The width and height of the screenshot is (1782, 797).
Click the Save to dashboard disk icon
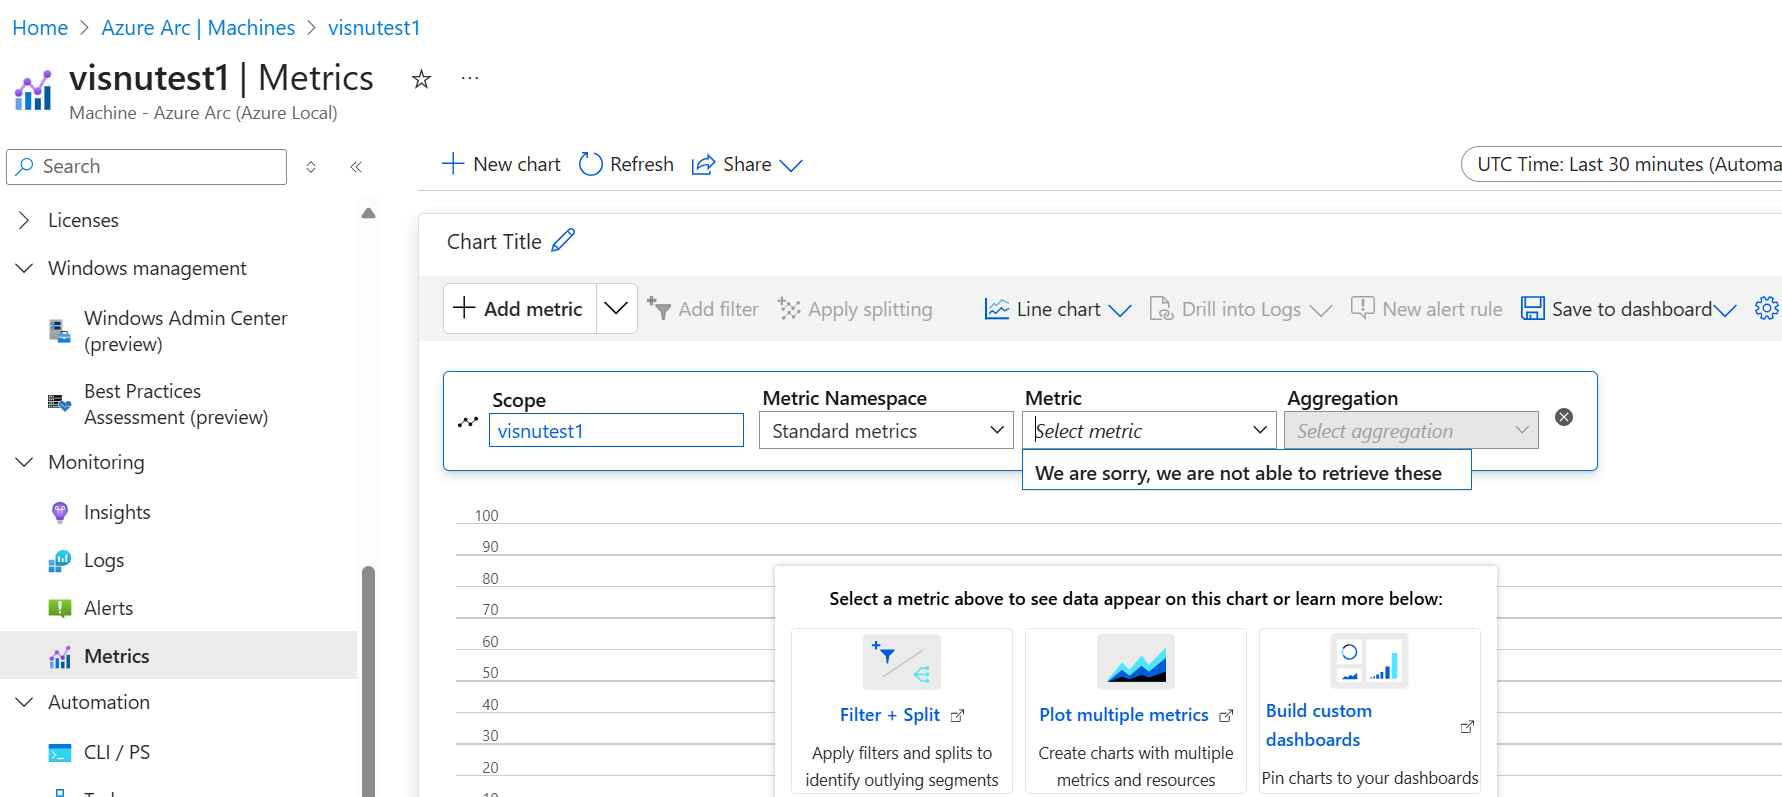click(x=1532, y=308)
